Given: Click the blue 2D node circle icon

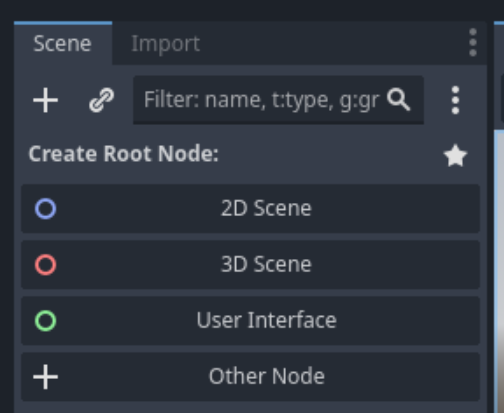Looking at the screenshot, I should click(46, 209).
